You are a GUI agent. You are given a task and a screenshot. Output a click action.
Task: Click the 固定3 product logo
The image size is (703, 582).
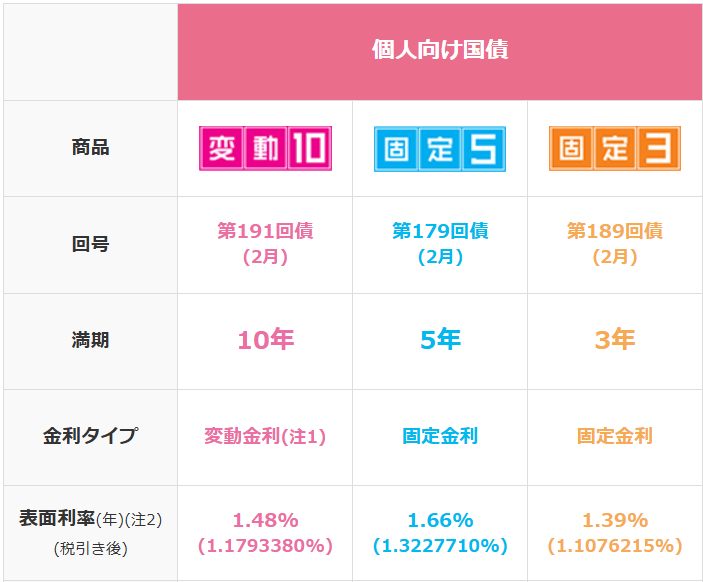[x=614, y=149]
